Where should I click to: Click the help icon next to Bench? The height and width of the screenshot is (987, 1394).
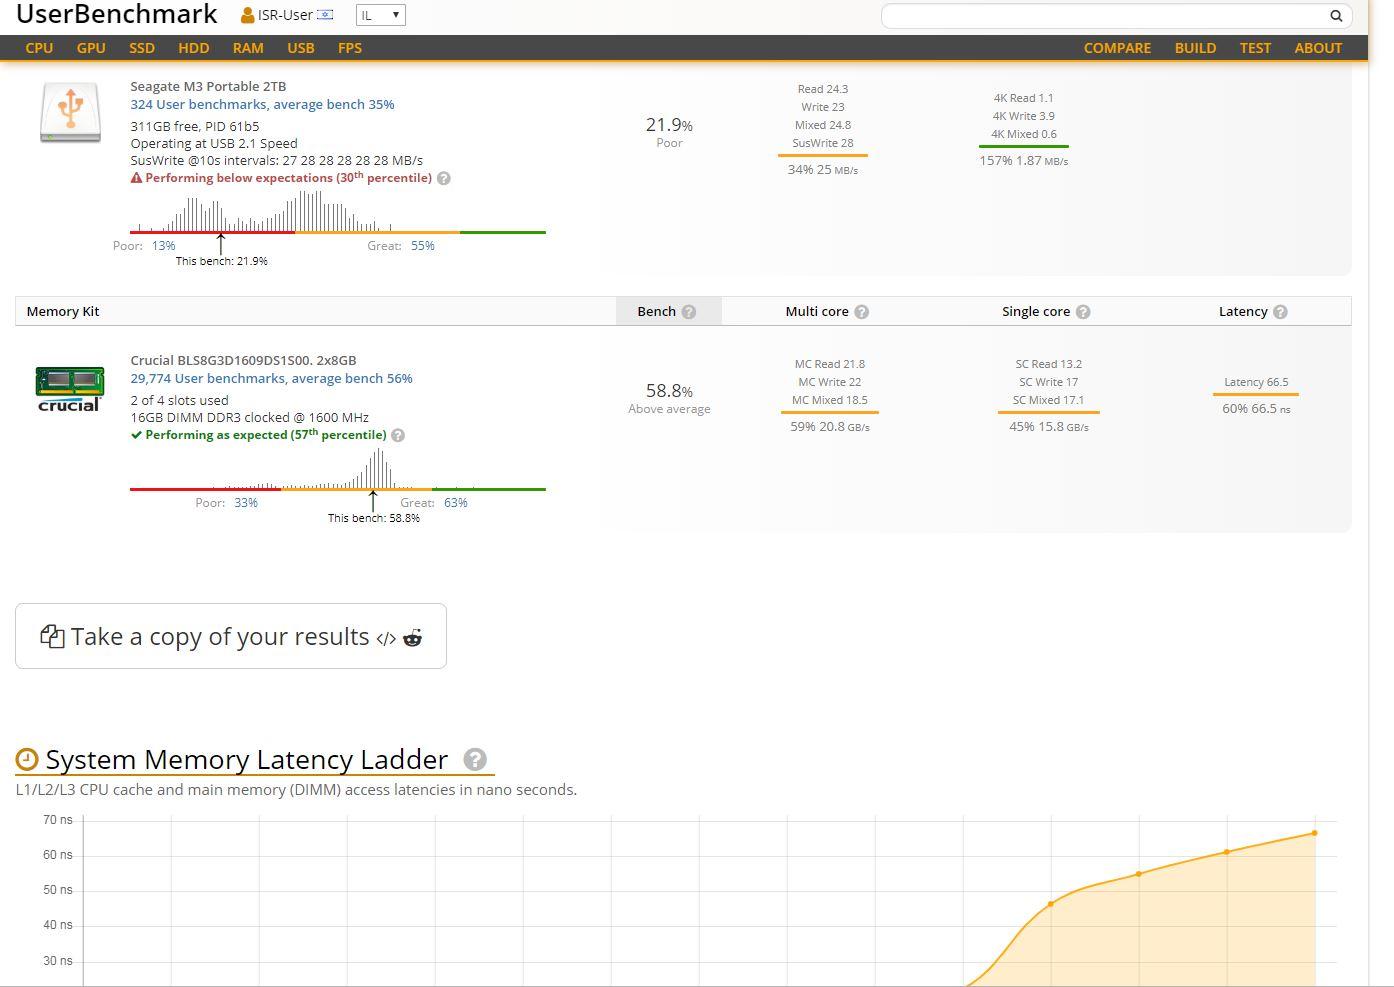[689, 312]
